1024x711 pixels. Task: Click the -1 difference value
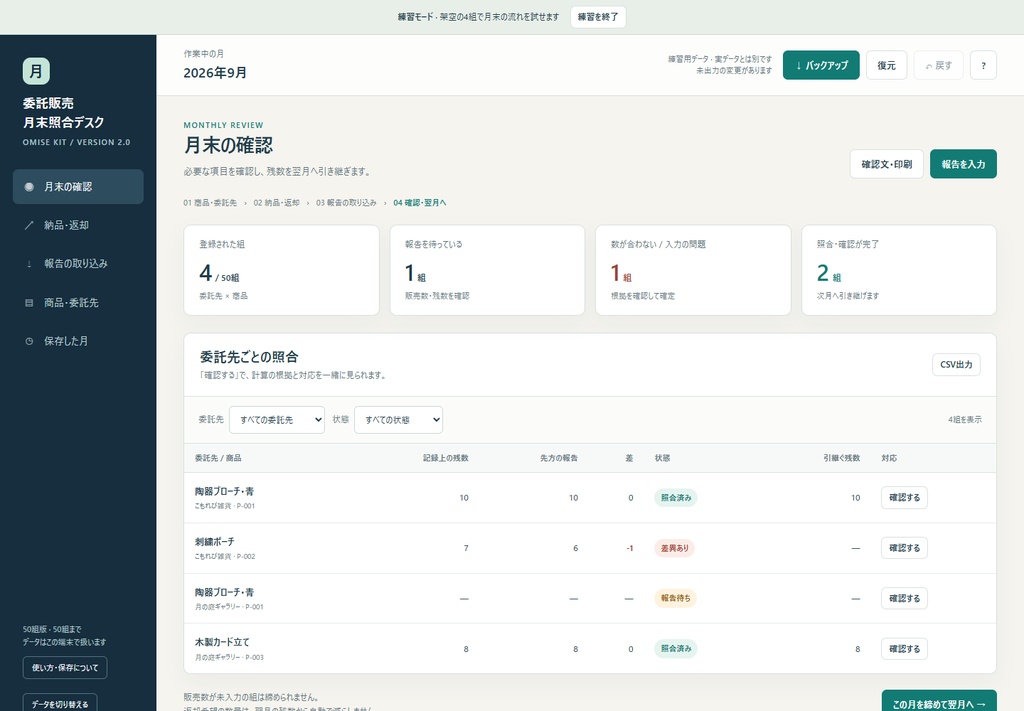coord(630,548)
